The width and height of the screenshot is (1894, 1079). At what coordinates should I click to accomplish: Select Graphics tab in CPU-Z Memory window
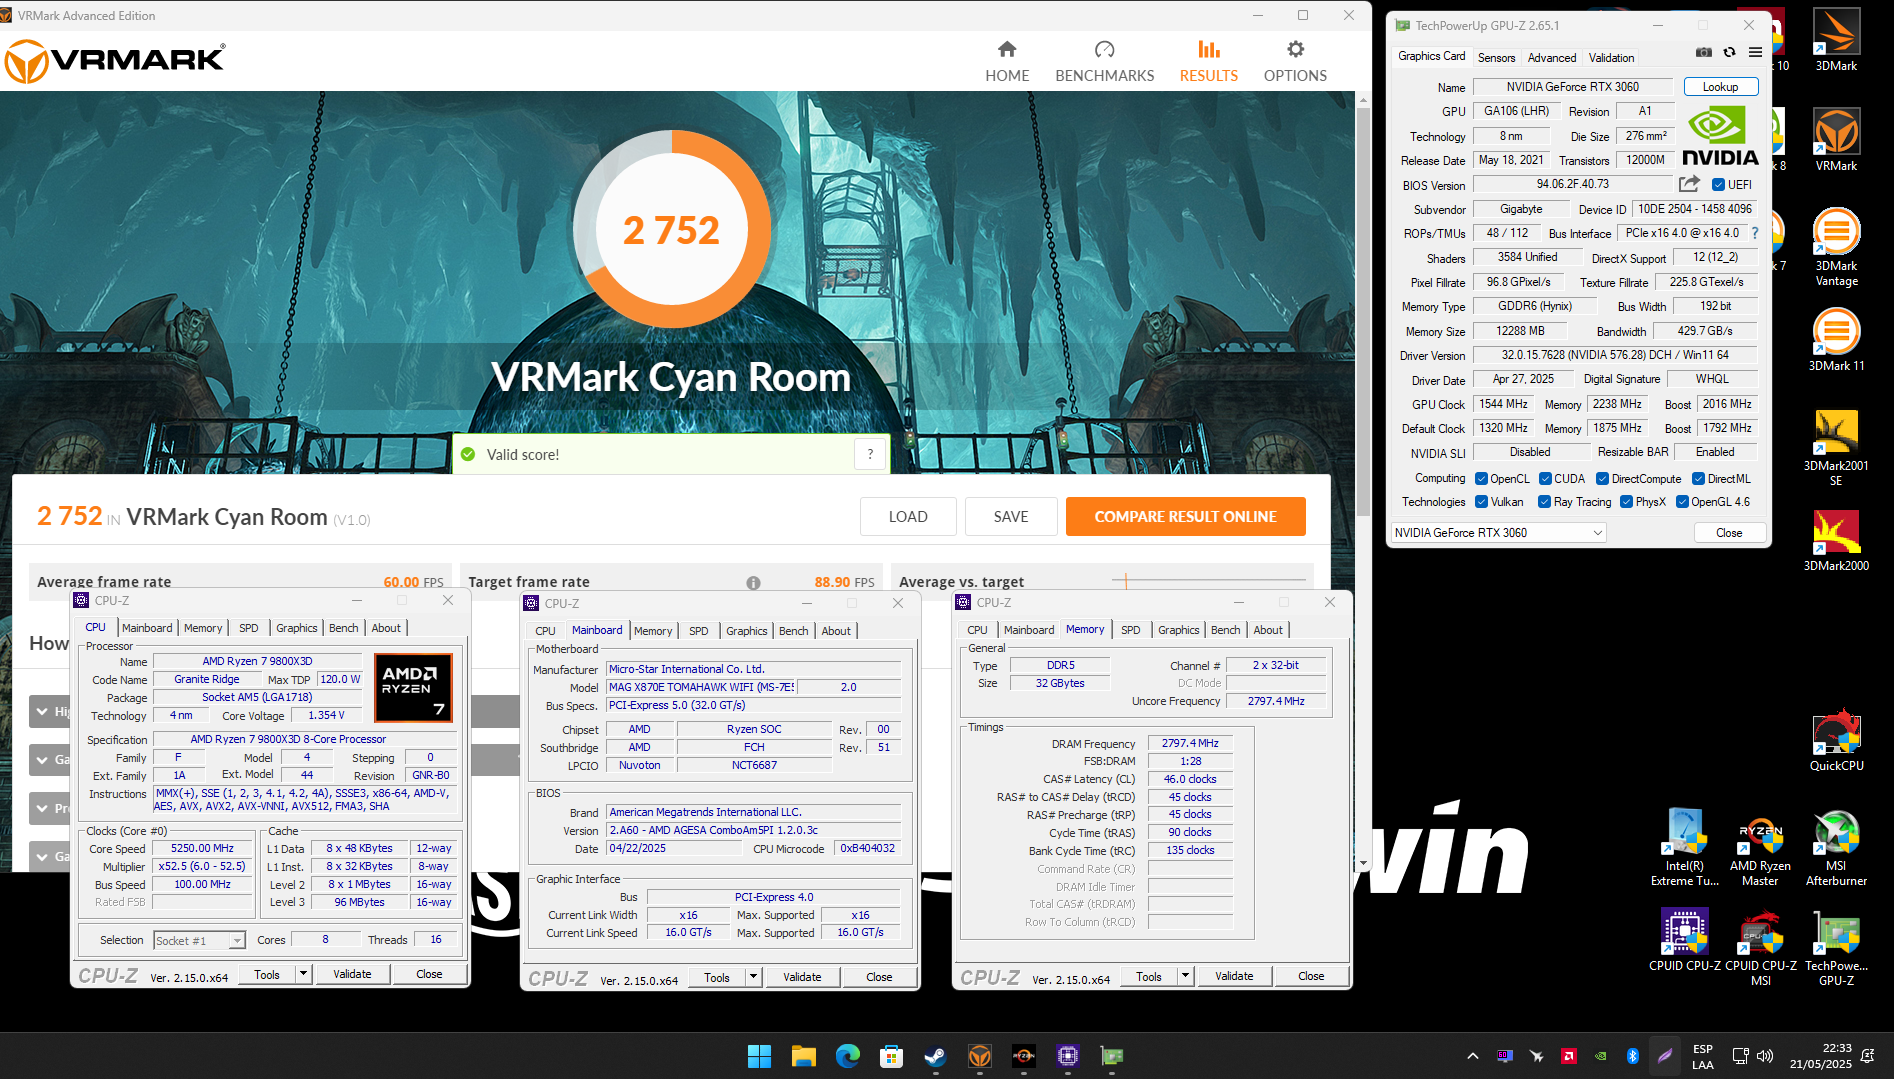(x=1178, y=630)
